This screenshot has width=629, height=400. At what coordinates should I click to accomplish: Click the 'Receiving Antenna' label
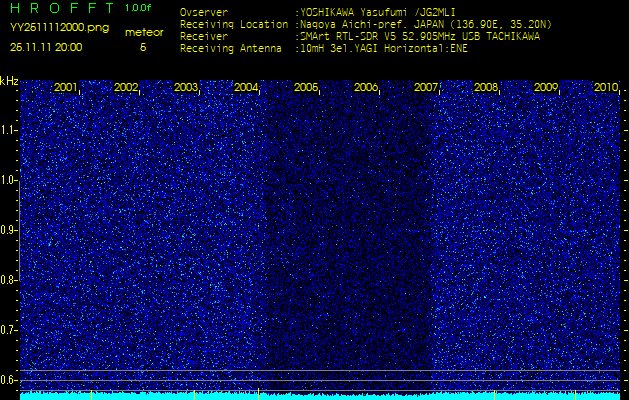(x=231, y=49)
